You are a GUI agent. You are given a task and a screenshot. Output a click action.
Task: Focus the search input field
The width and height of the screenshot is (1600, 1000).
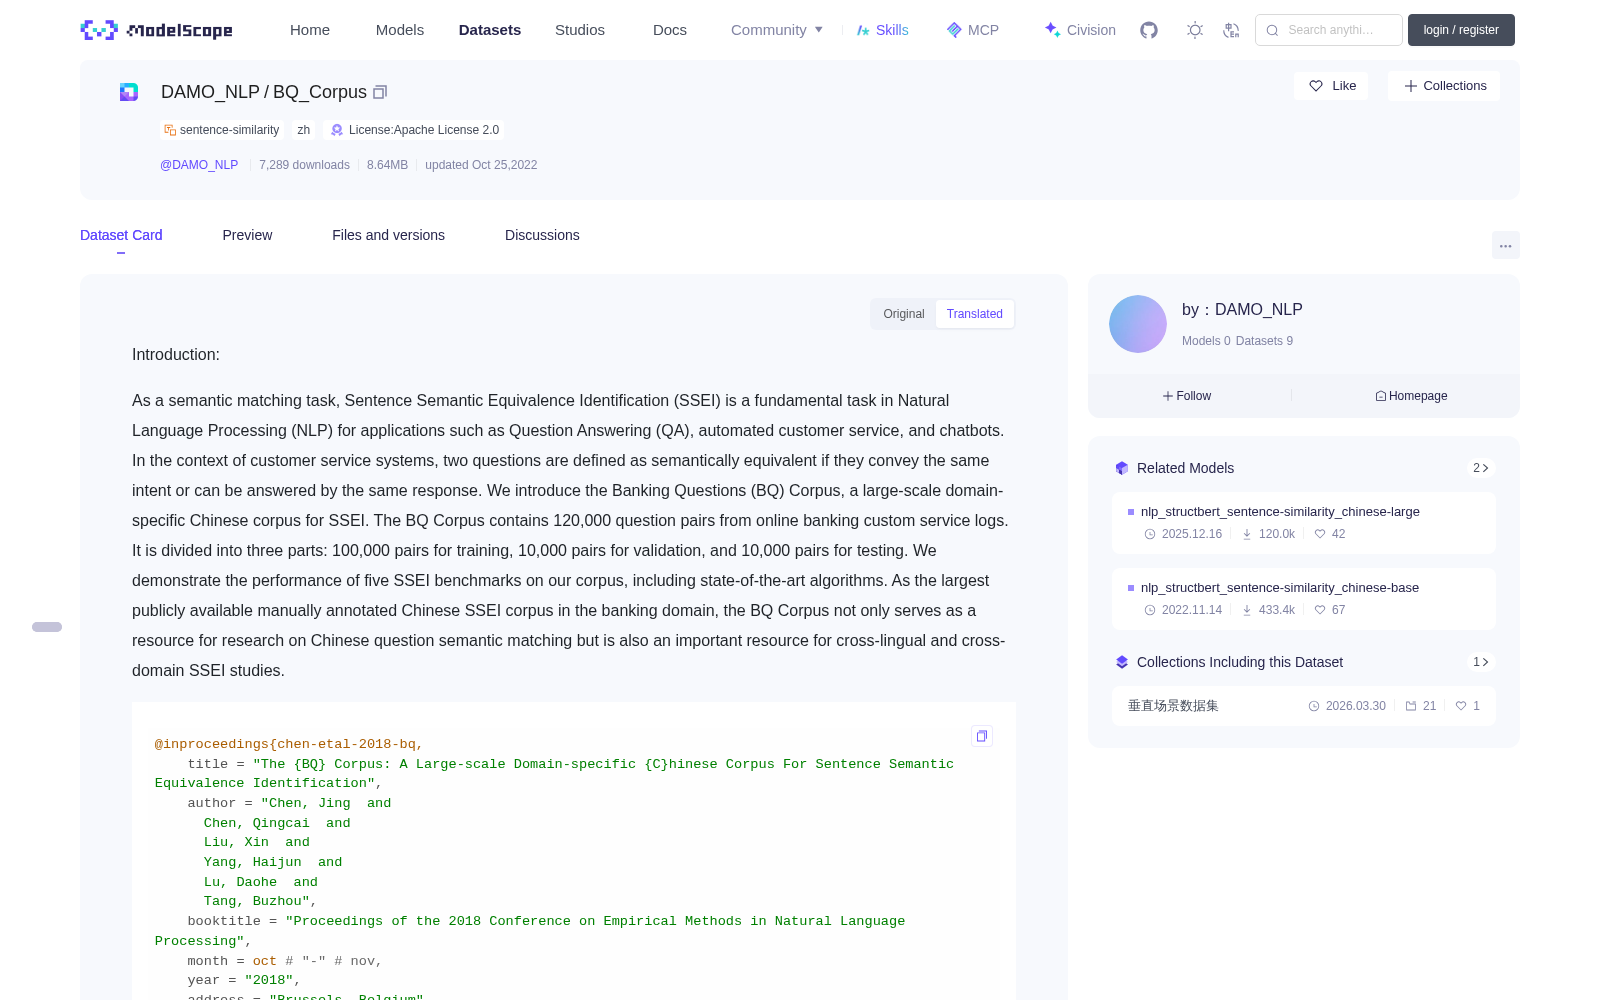[x=1329, y=30]
